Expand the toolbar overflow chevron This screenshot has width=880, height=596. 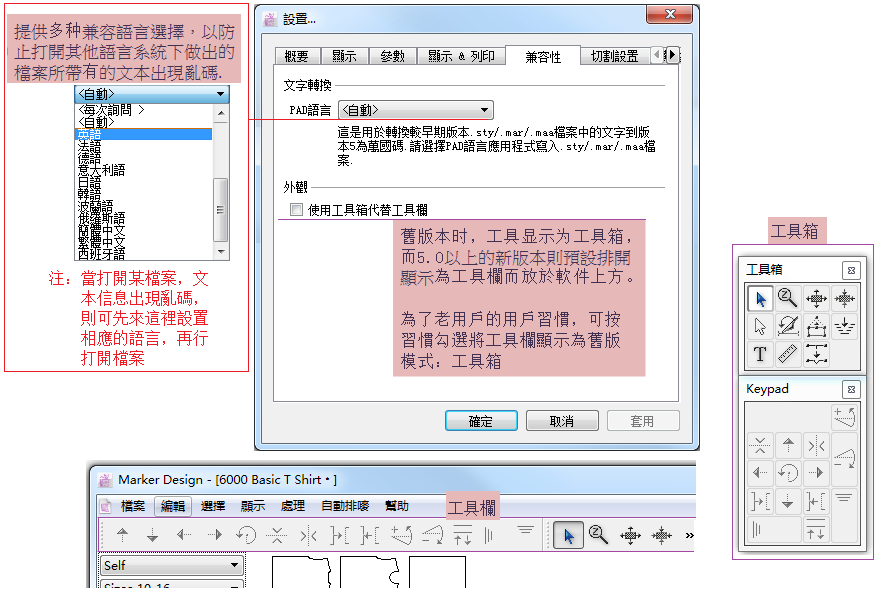pyautogui.click(x=689, y=535)
